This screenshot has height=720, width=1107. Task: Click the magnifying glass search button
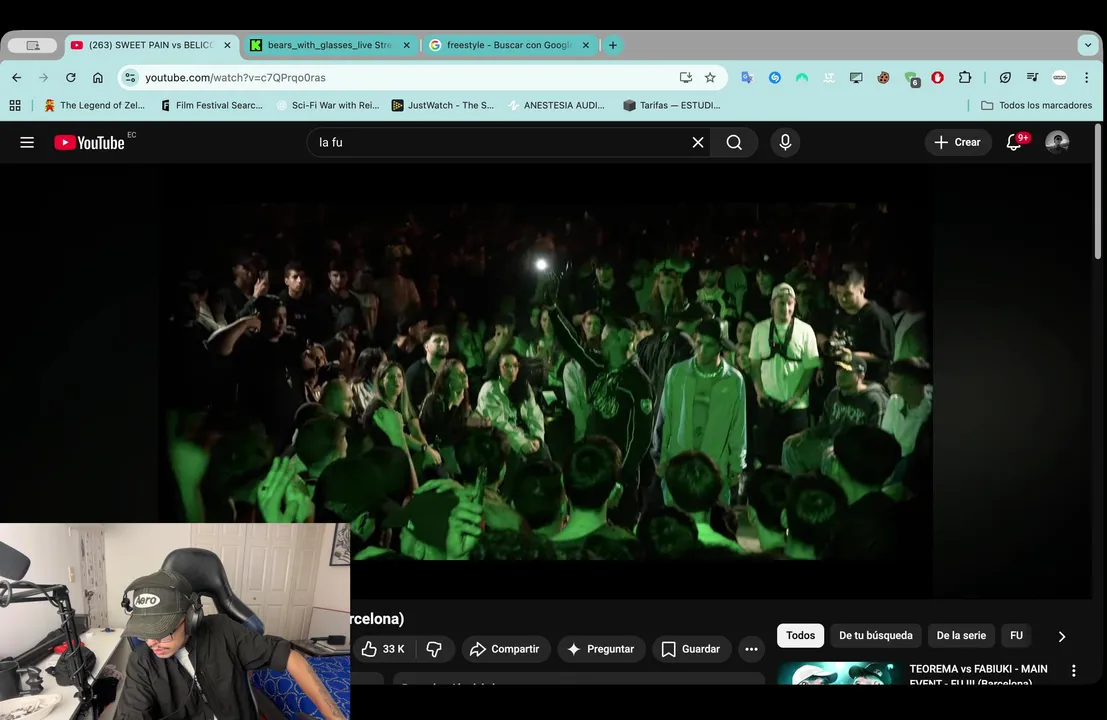click(x=734, y=143)
